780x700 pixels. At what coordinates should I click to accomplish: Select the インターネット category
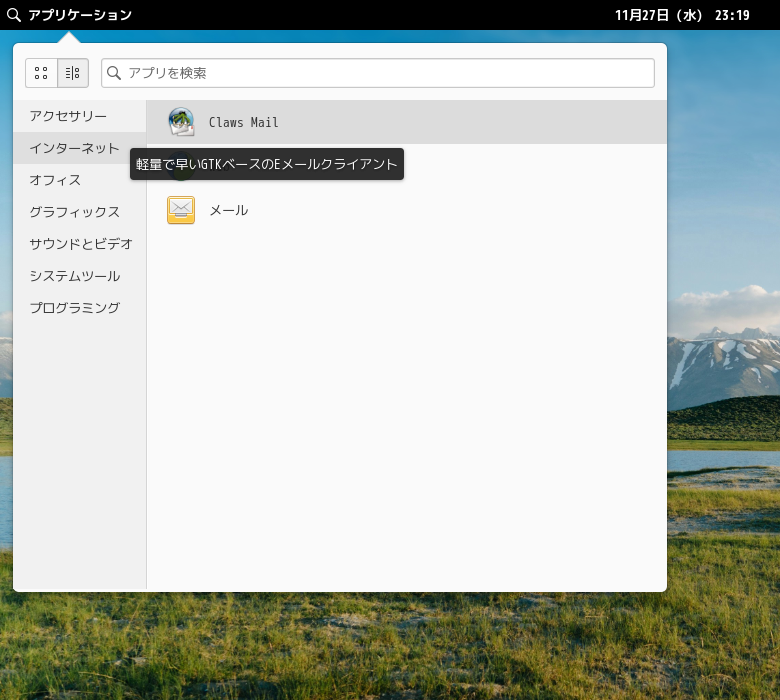74,148
